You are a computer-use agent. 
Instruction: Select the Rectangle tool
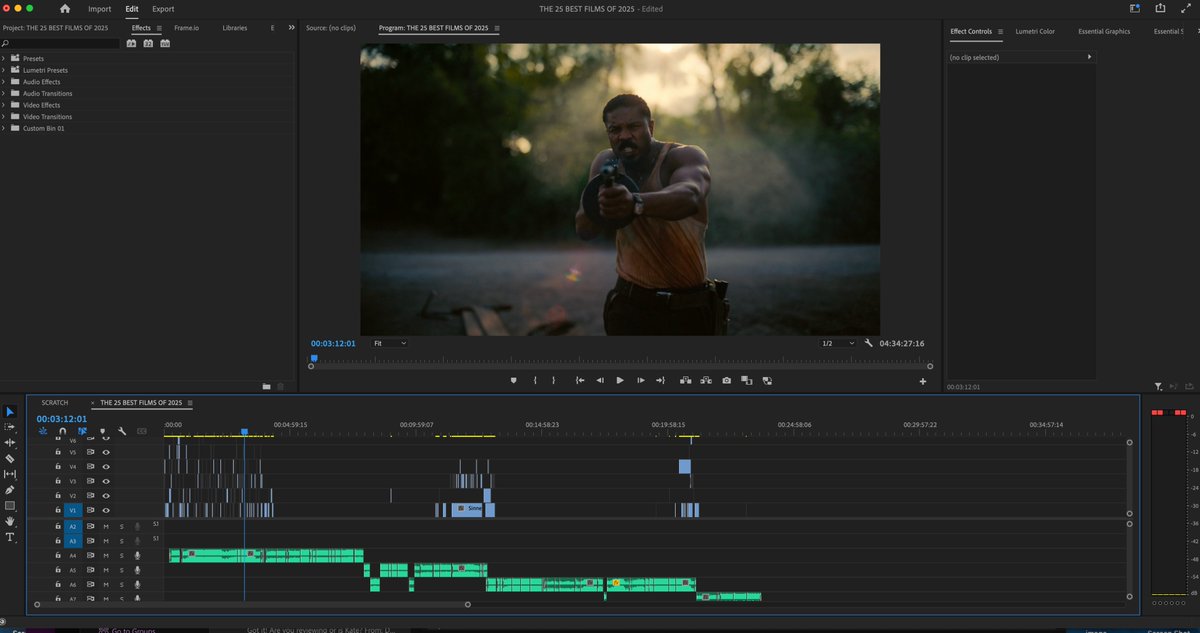pos(10,505)
